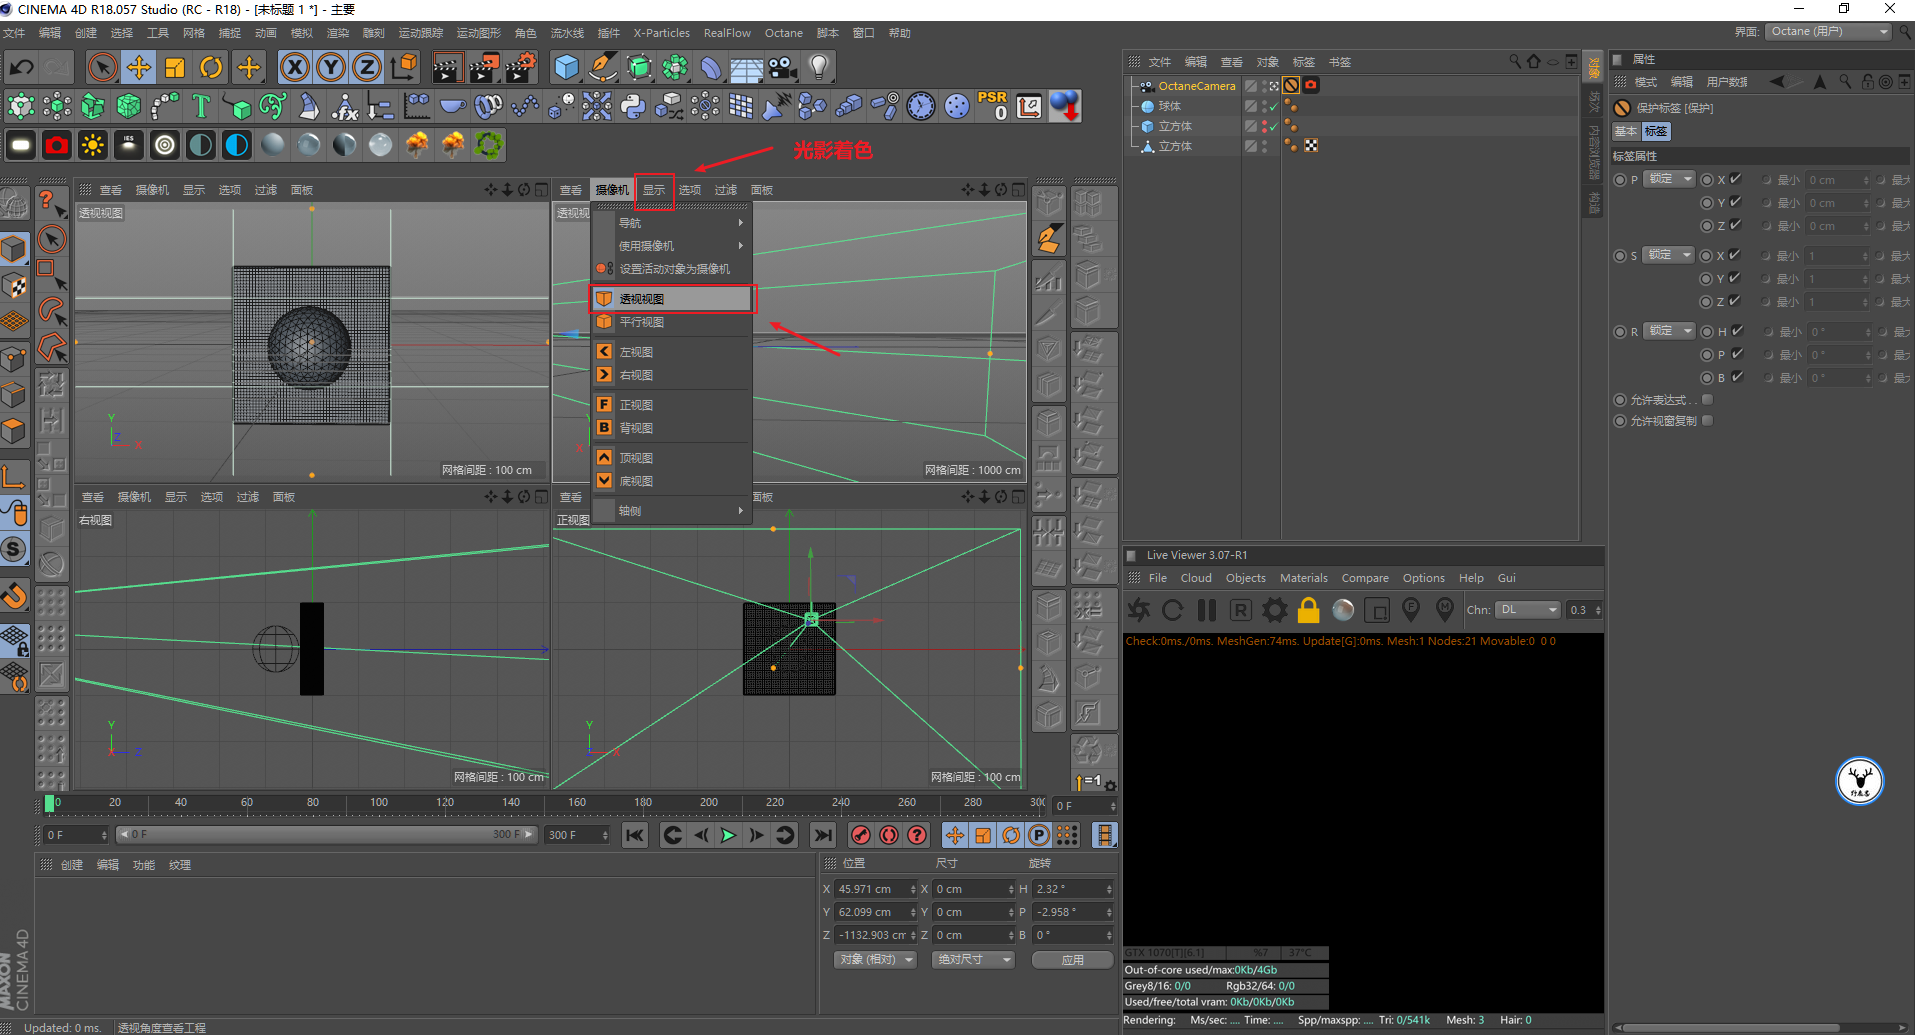Click the red Octane camera icon
This screenshot has height=1035, width=1915.
tap(57, 145)
